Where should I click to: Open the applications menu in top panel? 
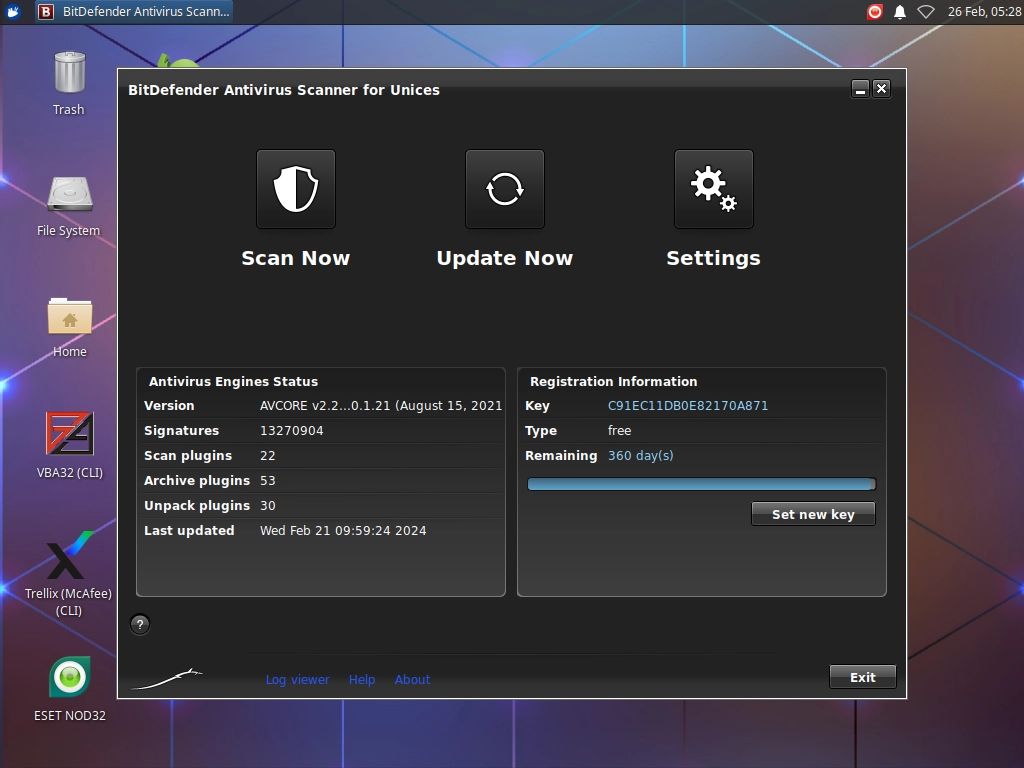(x=13, y=11)
